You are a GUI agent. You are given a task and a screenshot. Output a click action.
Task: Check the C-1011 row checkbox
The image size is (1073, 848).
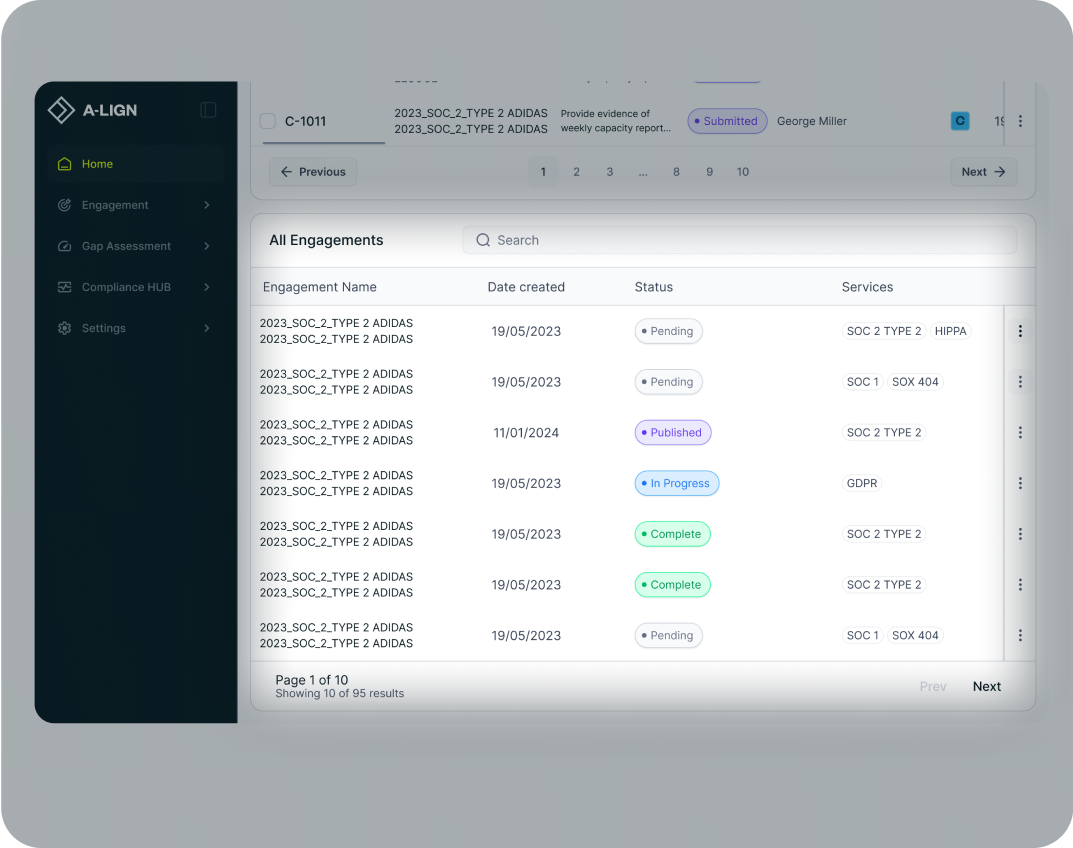point(268,121)
